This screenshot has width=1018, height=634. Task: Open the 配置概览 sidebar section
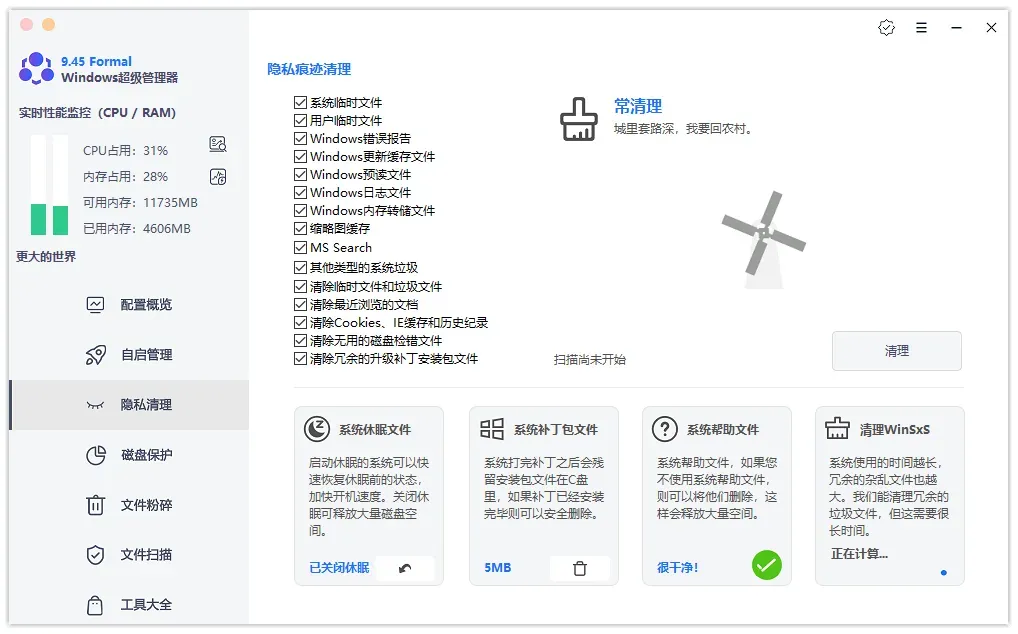pyautogui.click(x=130, y=305)
